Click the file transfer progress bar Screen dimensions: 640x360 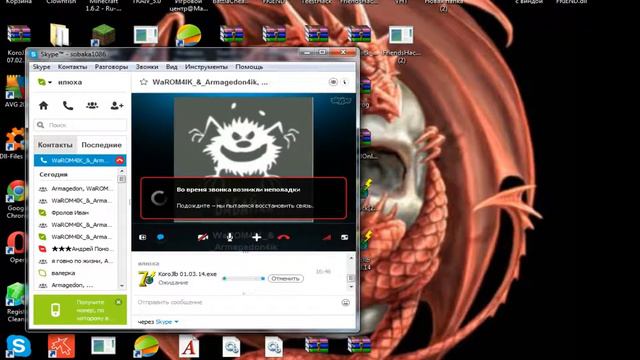pyautogui.click(x=244, y=278)
